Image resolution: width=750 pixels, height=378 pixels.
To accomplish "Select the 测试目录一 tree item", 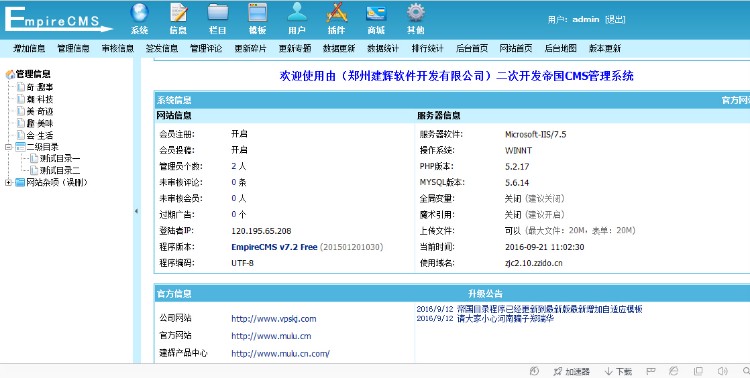I will click(x=60, y=158).
